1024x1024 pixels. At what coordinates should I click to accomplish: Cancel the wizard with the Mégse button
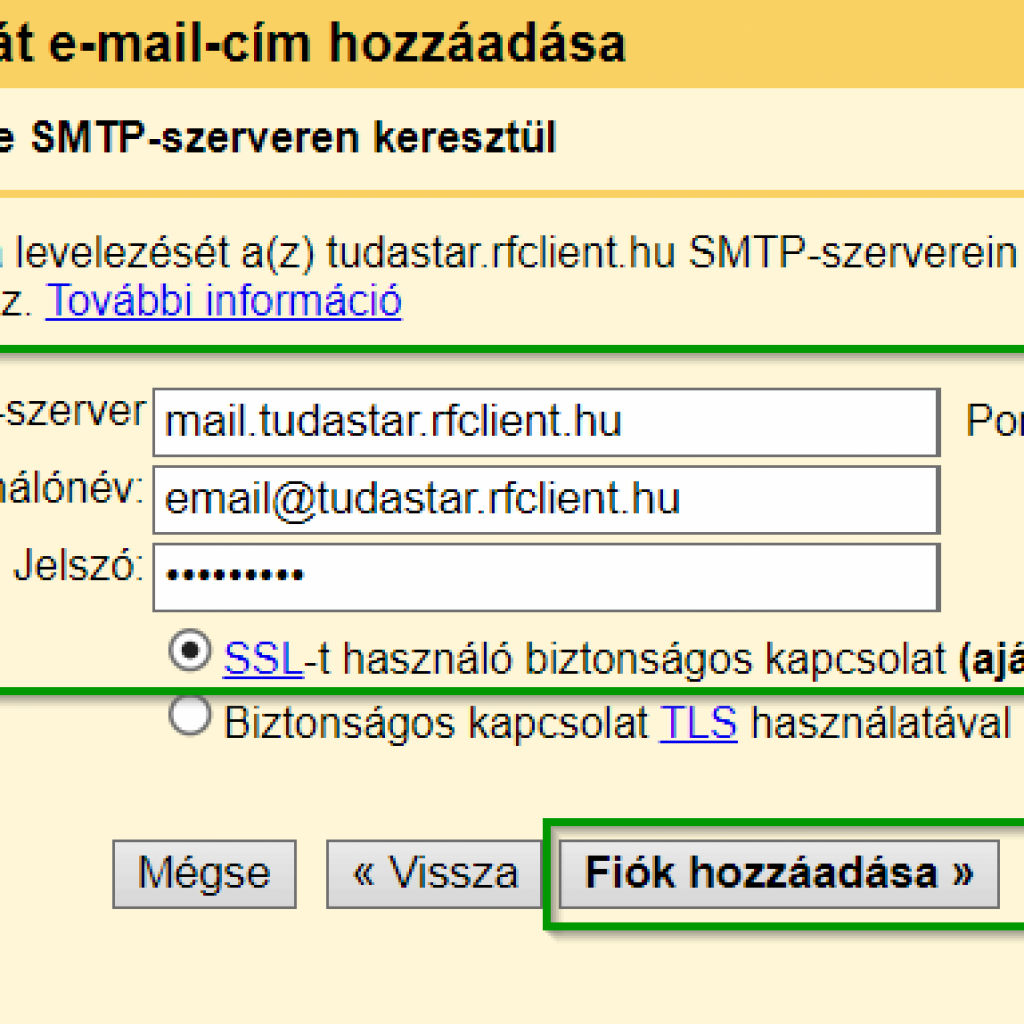point(204,872)
